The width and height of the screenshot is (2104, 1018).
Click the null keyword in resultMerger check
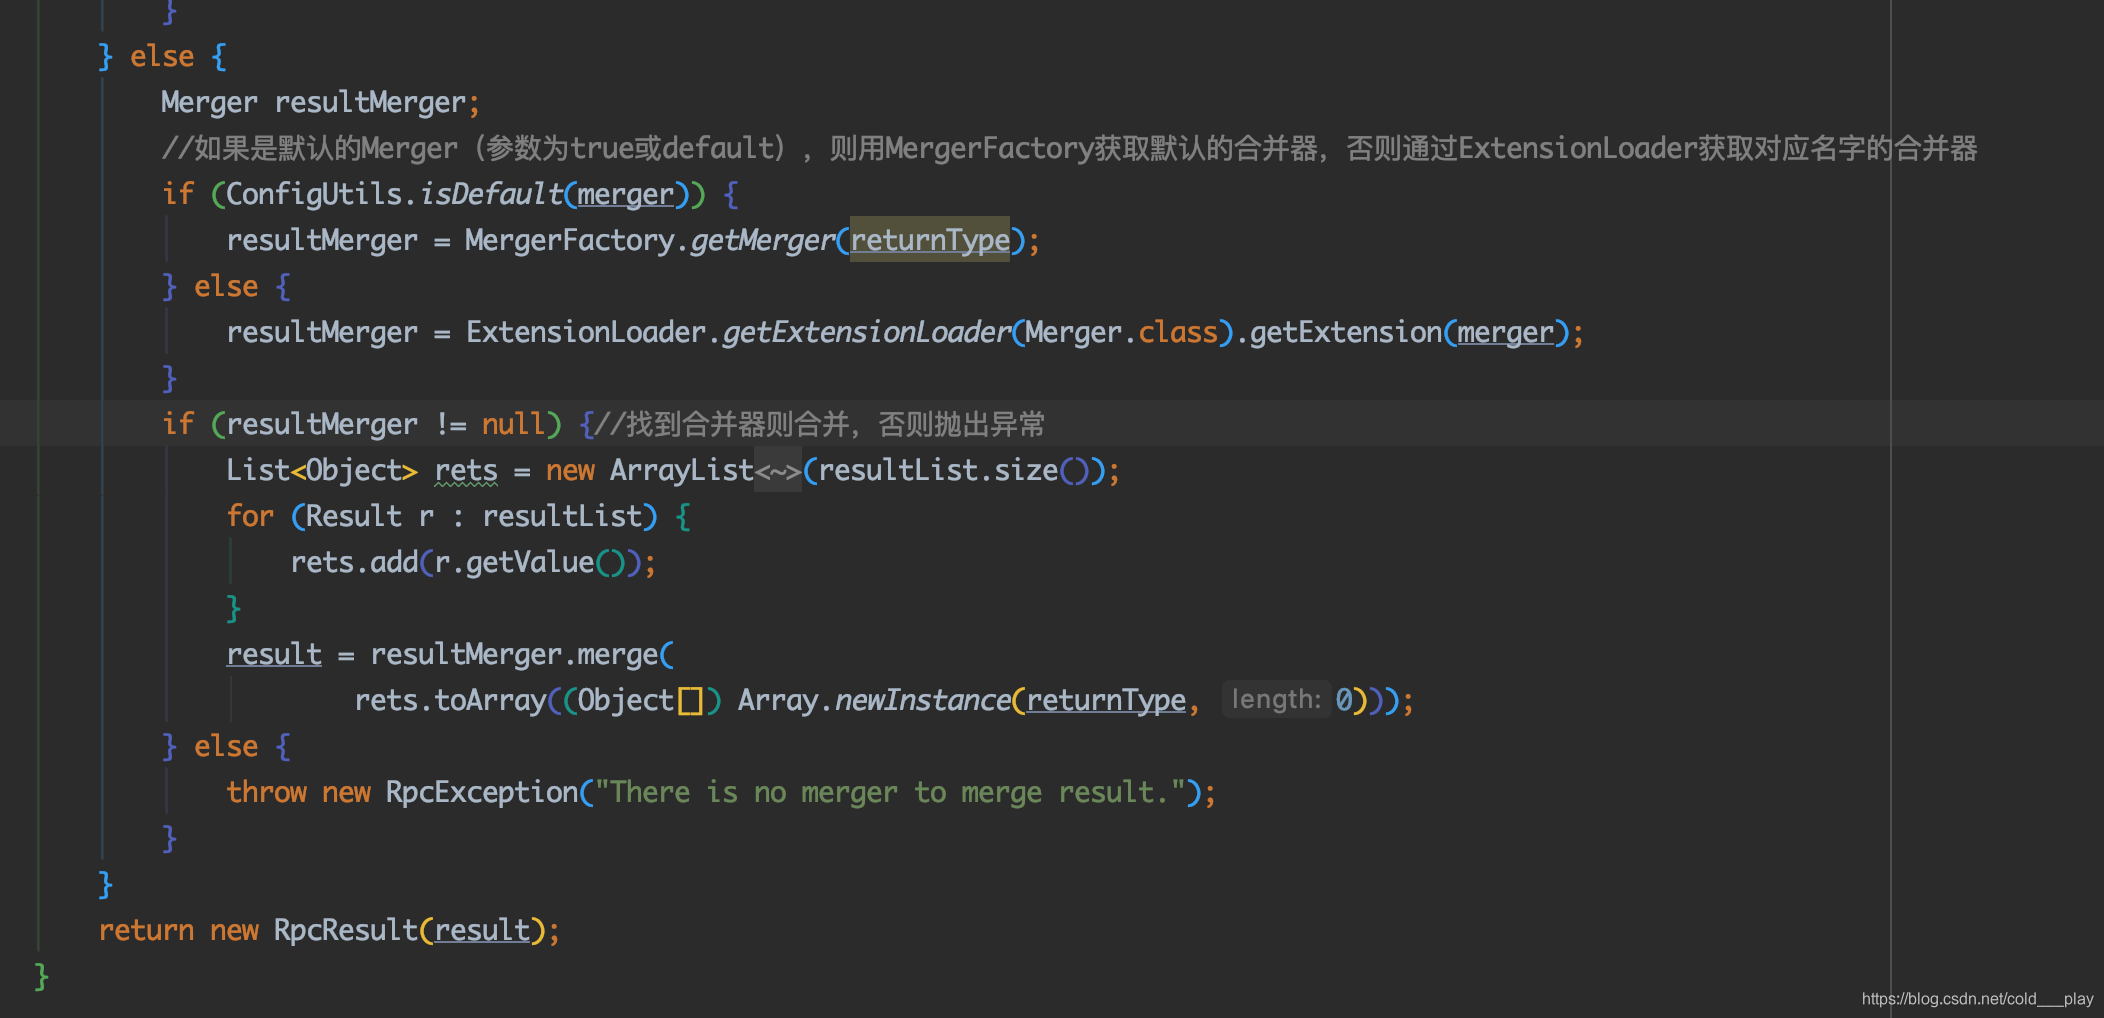point(513,424)
